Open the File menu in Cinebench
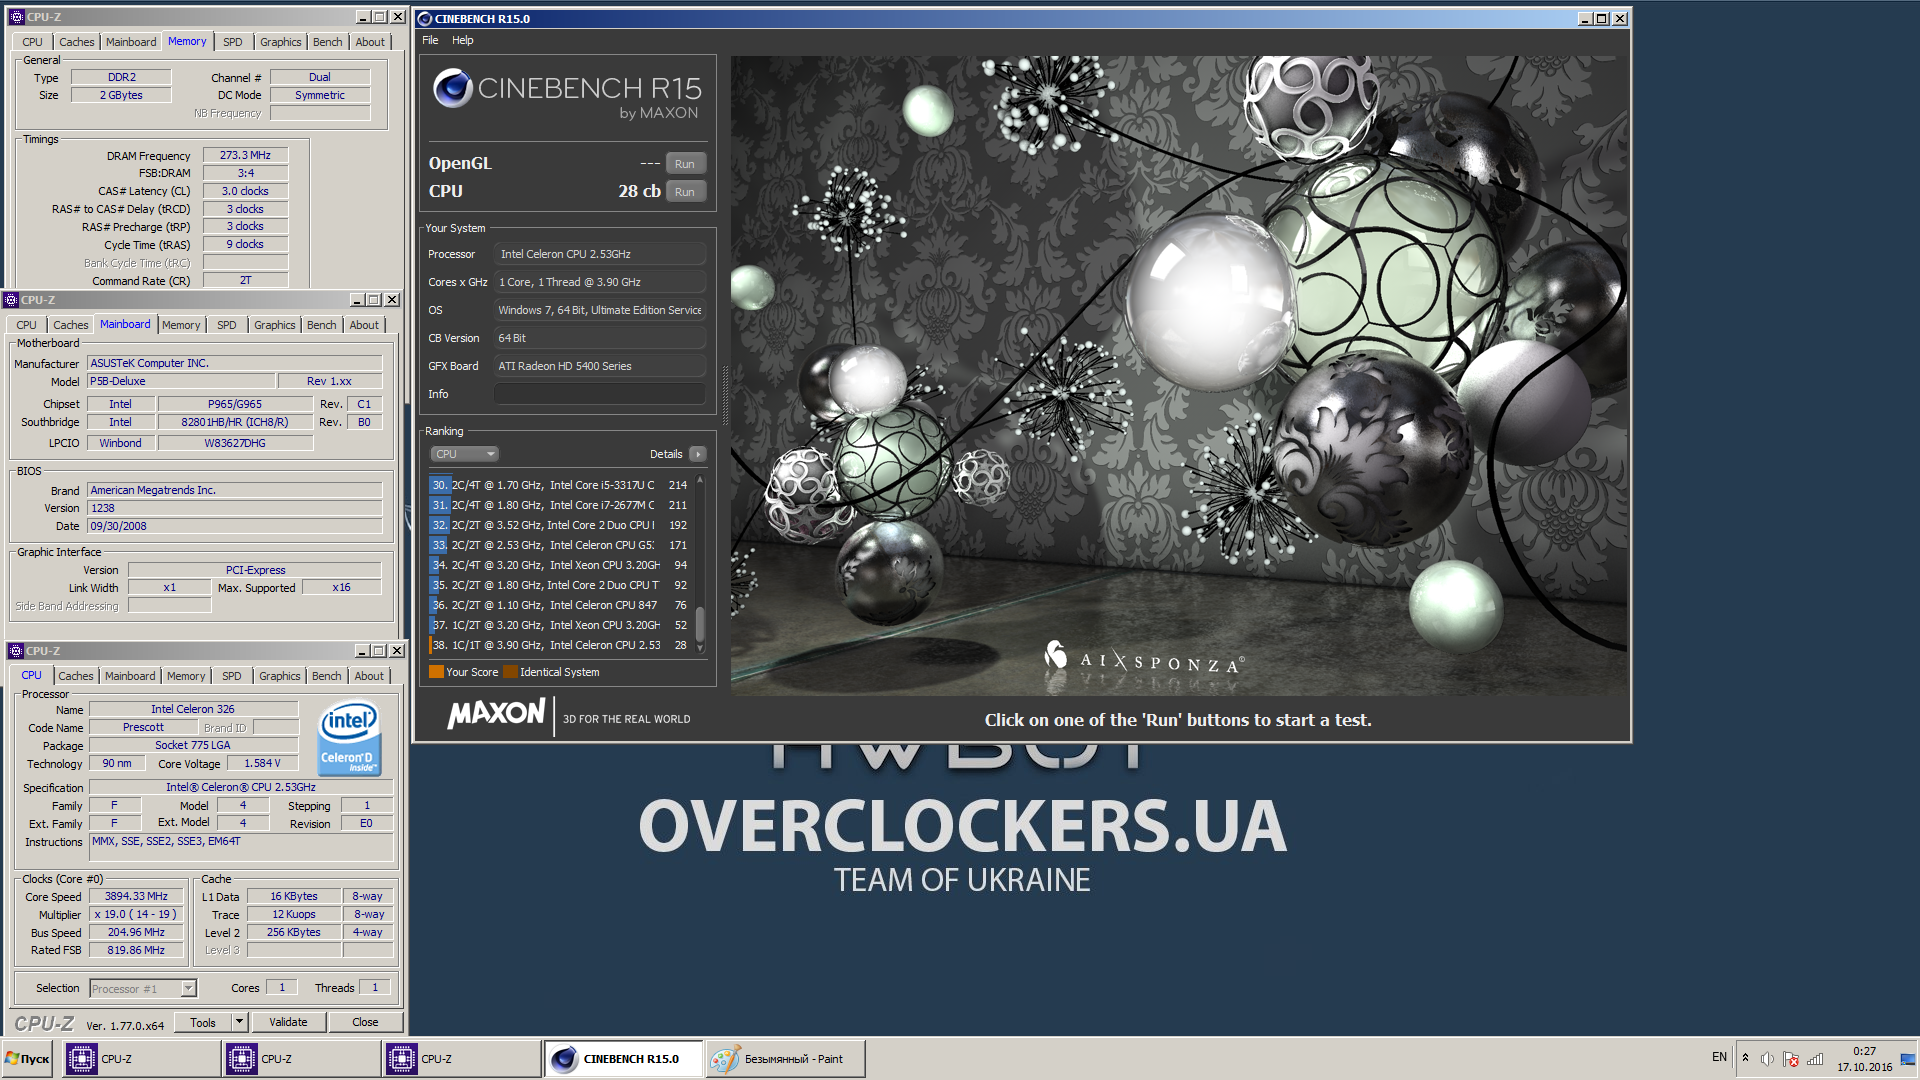Viewport: 1920px width, 1080px height. tap(430, 40)
